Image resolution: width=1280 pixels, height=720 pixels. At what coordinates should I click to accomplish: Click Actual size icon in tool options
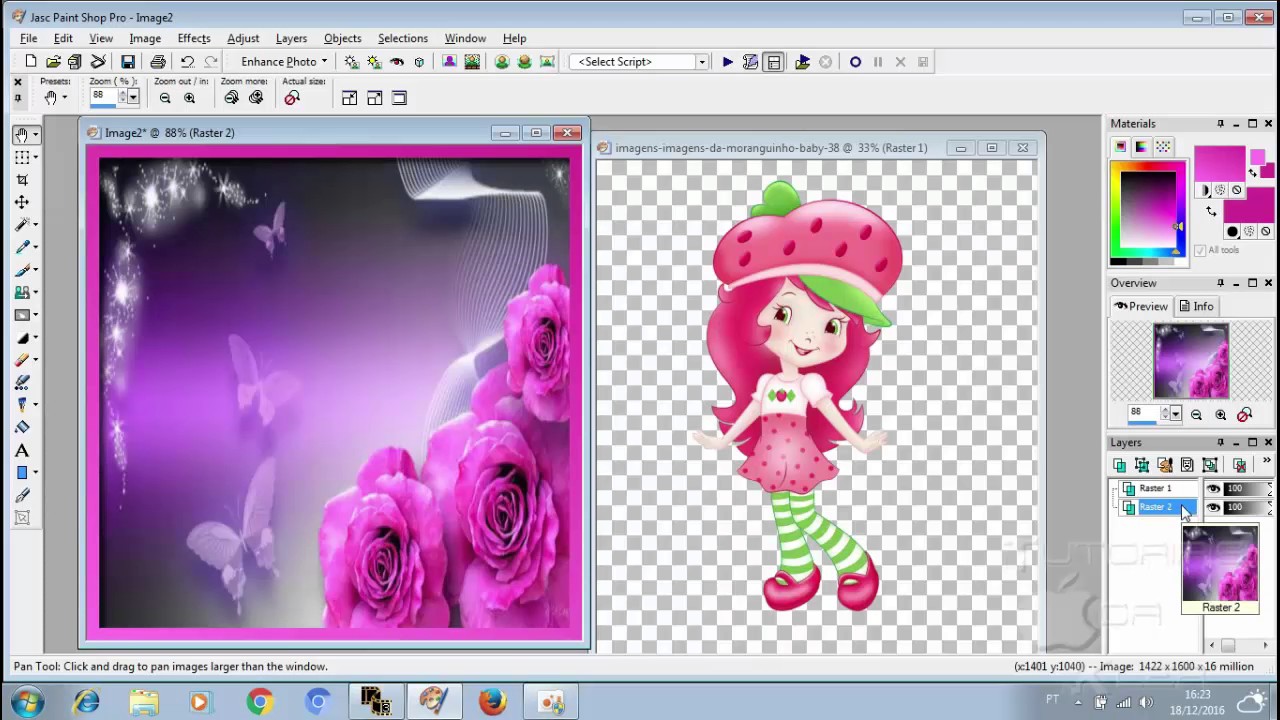[x=292, y=98]
